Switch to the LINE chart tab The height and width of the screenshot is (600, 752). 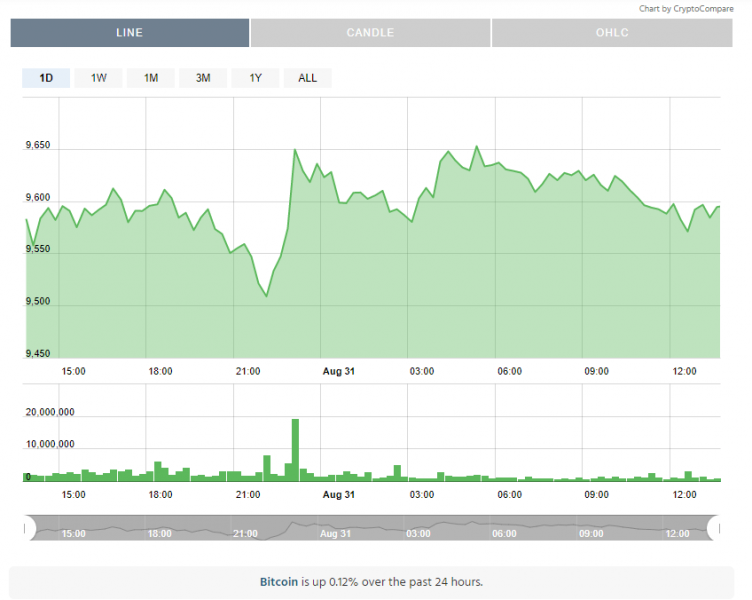[x=130, y=32]
